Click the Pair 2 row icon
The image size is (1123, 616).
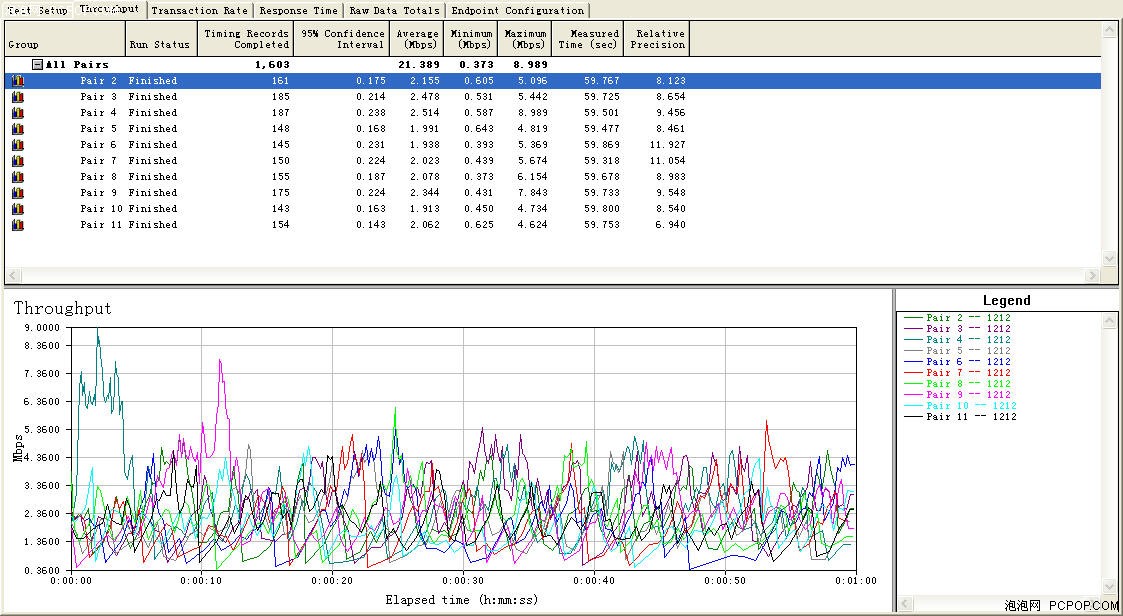18,81
